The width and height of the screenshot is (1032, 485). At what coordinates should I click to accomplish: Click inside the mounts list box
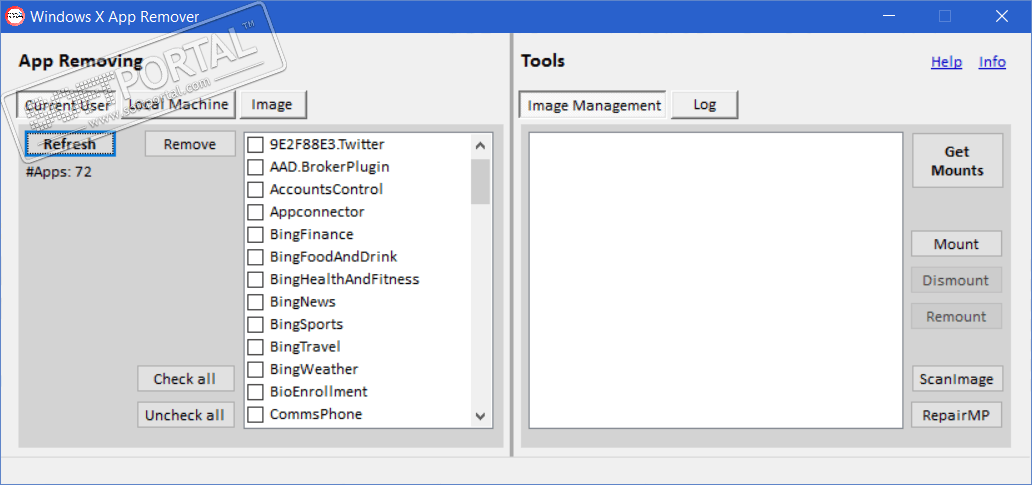pos(716,280)
